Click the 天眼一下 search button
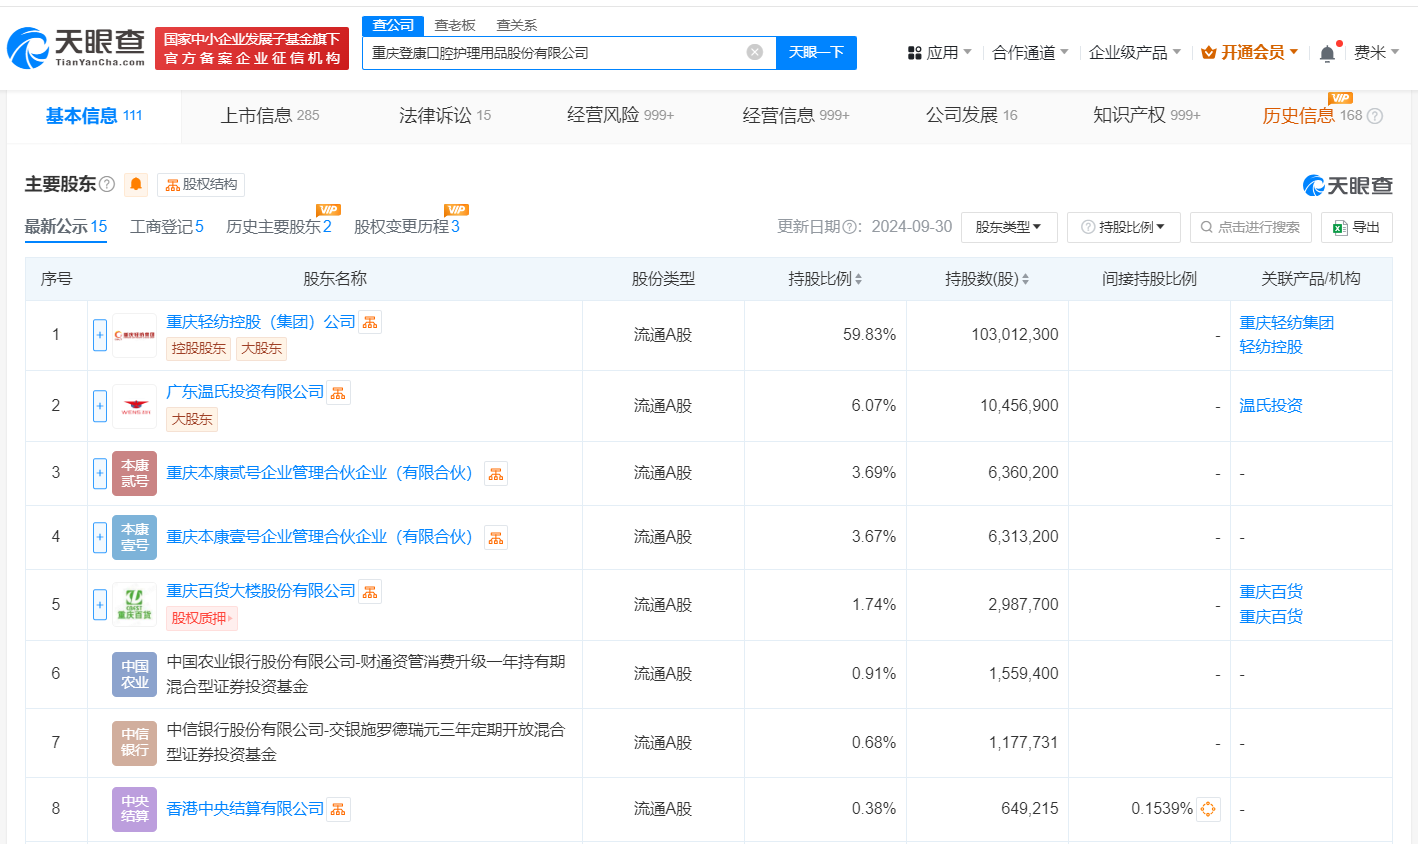Viewport: 1418px width, 844px height. point(816,52)
